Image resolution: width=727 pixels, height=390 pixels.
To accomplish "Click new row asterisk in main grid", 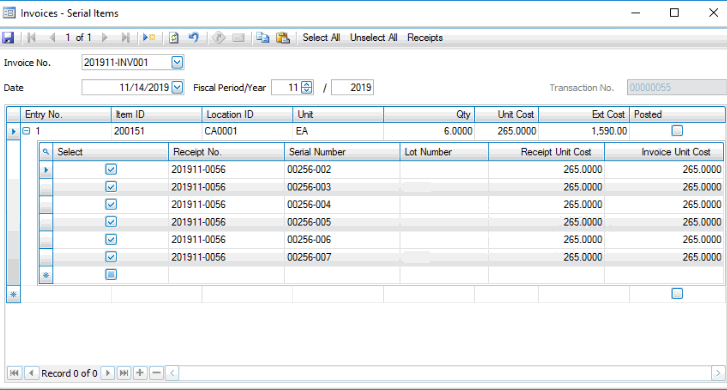I will [x=13, y=294].
